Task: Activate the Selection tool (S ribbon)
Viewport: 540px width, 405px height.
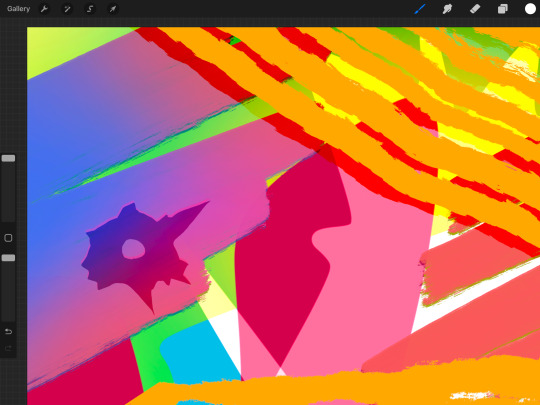Action: (90, 9)
